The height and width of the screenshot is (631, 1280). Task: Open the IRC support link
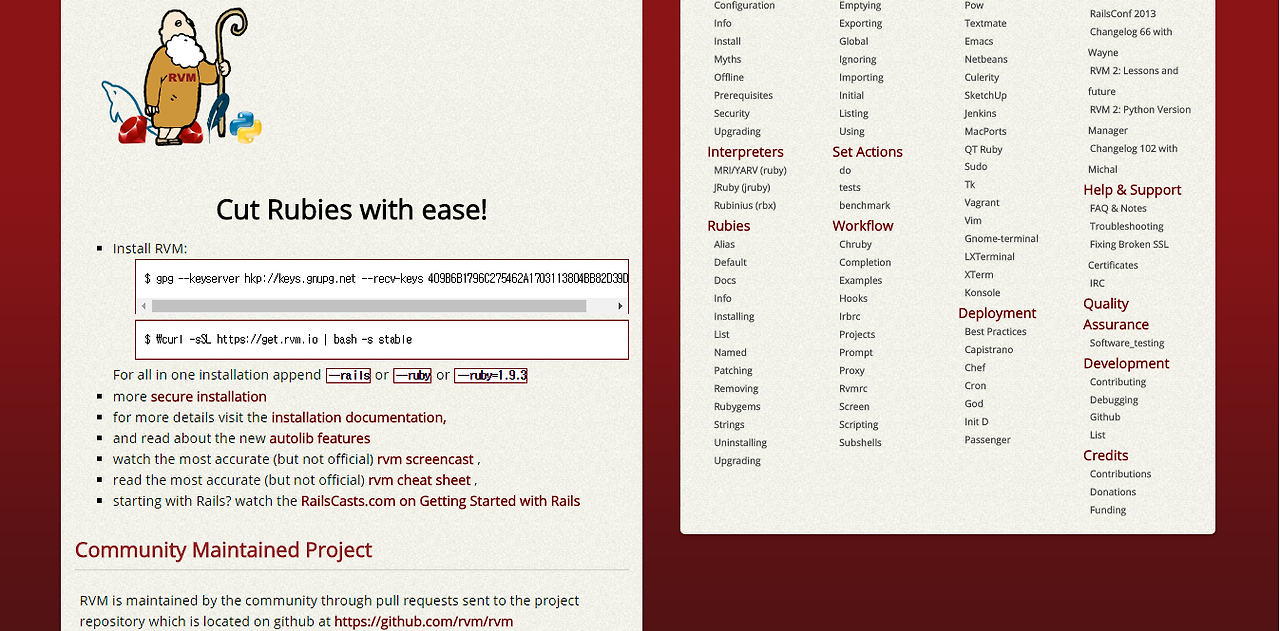1097,284
